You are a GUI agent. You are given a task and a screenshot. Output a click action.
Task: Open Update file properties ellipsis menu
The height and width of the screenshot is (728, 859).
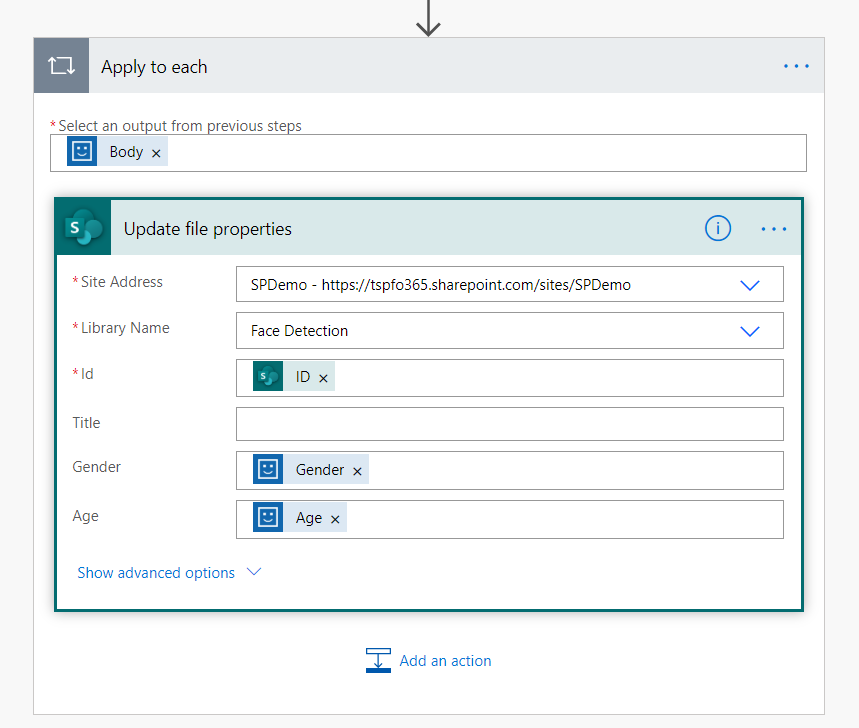pos(774,229)
